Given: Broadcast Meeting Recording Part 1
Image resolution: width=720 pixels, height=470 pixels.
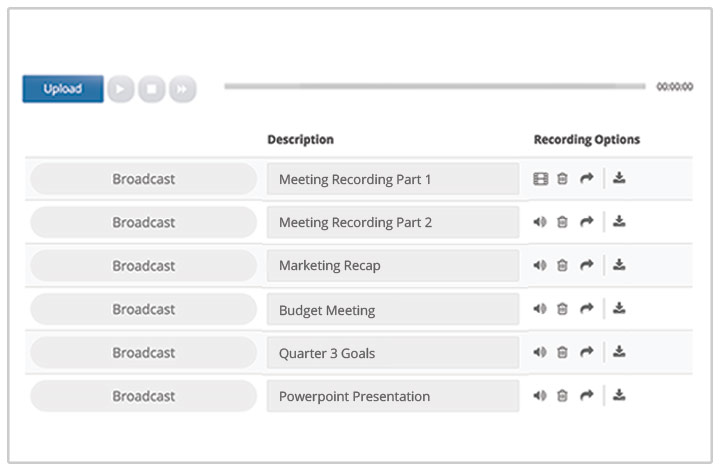Looking at the screenshot, I should pyautogui.click(x=144, y=179).
